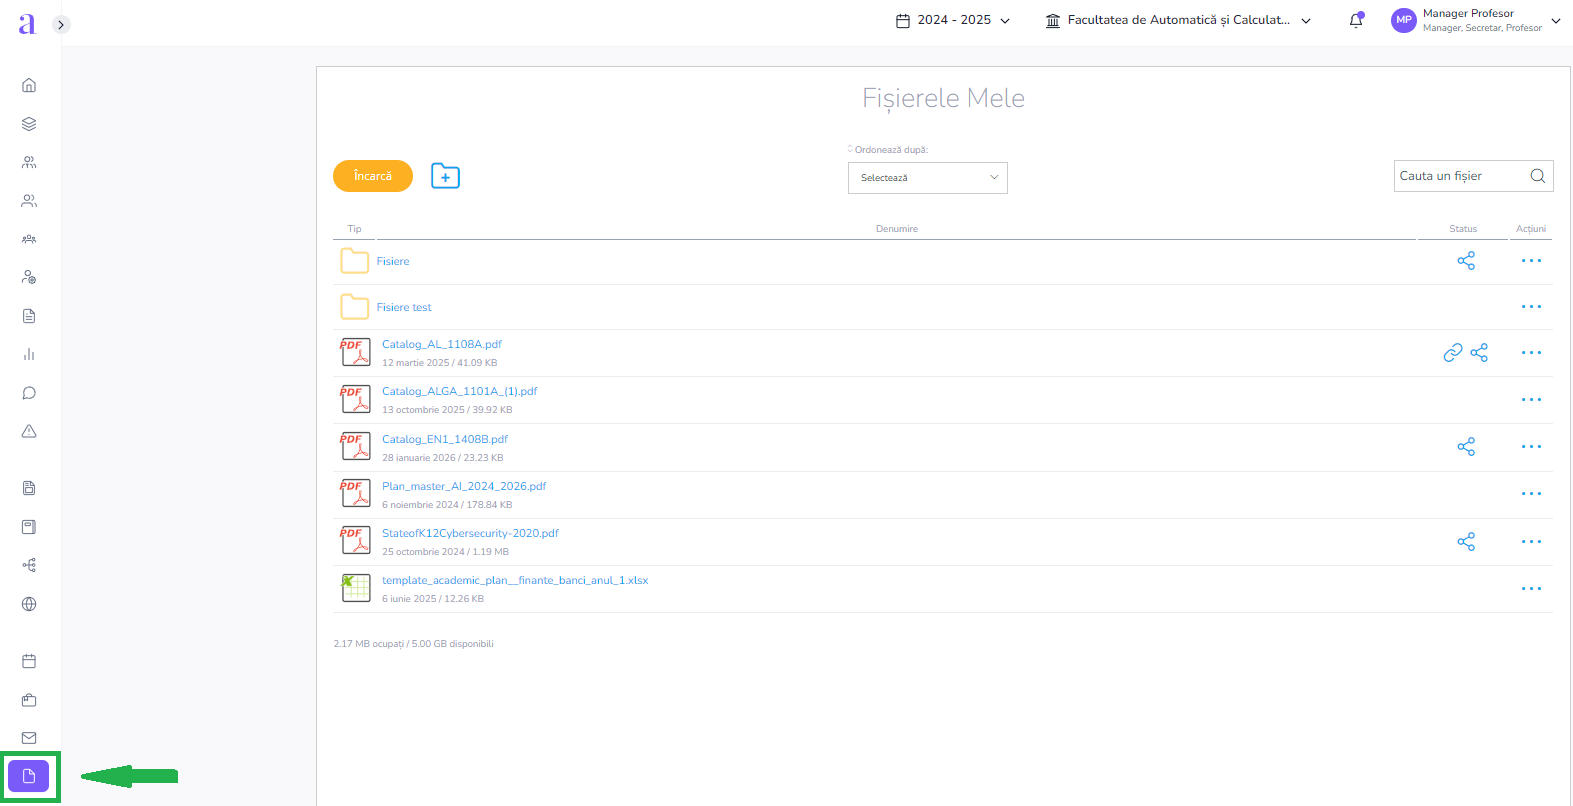This screenshot has height=806, width=1573.
Task: Open actions menu for Plan_master_AI_2024_2026.pdf
Action: (1530, 494)
